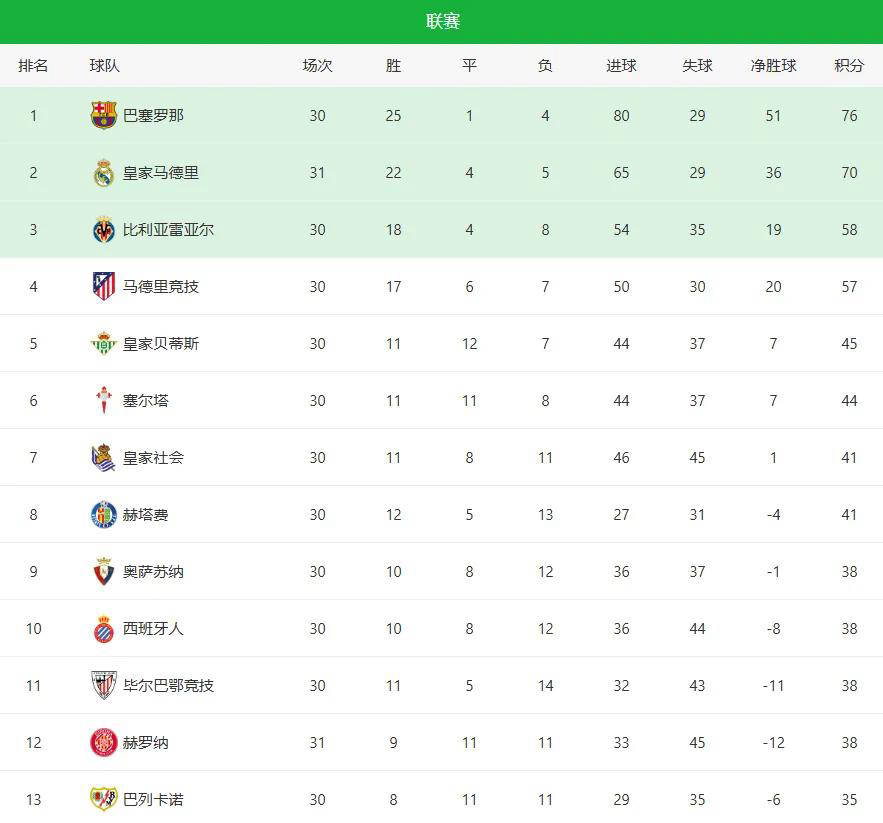The image size is (883, 823).
Task: Sort by the 积分 column header
Action: pyautogui.click(x=849, y=66)
